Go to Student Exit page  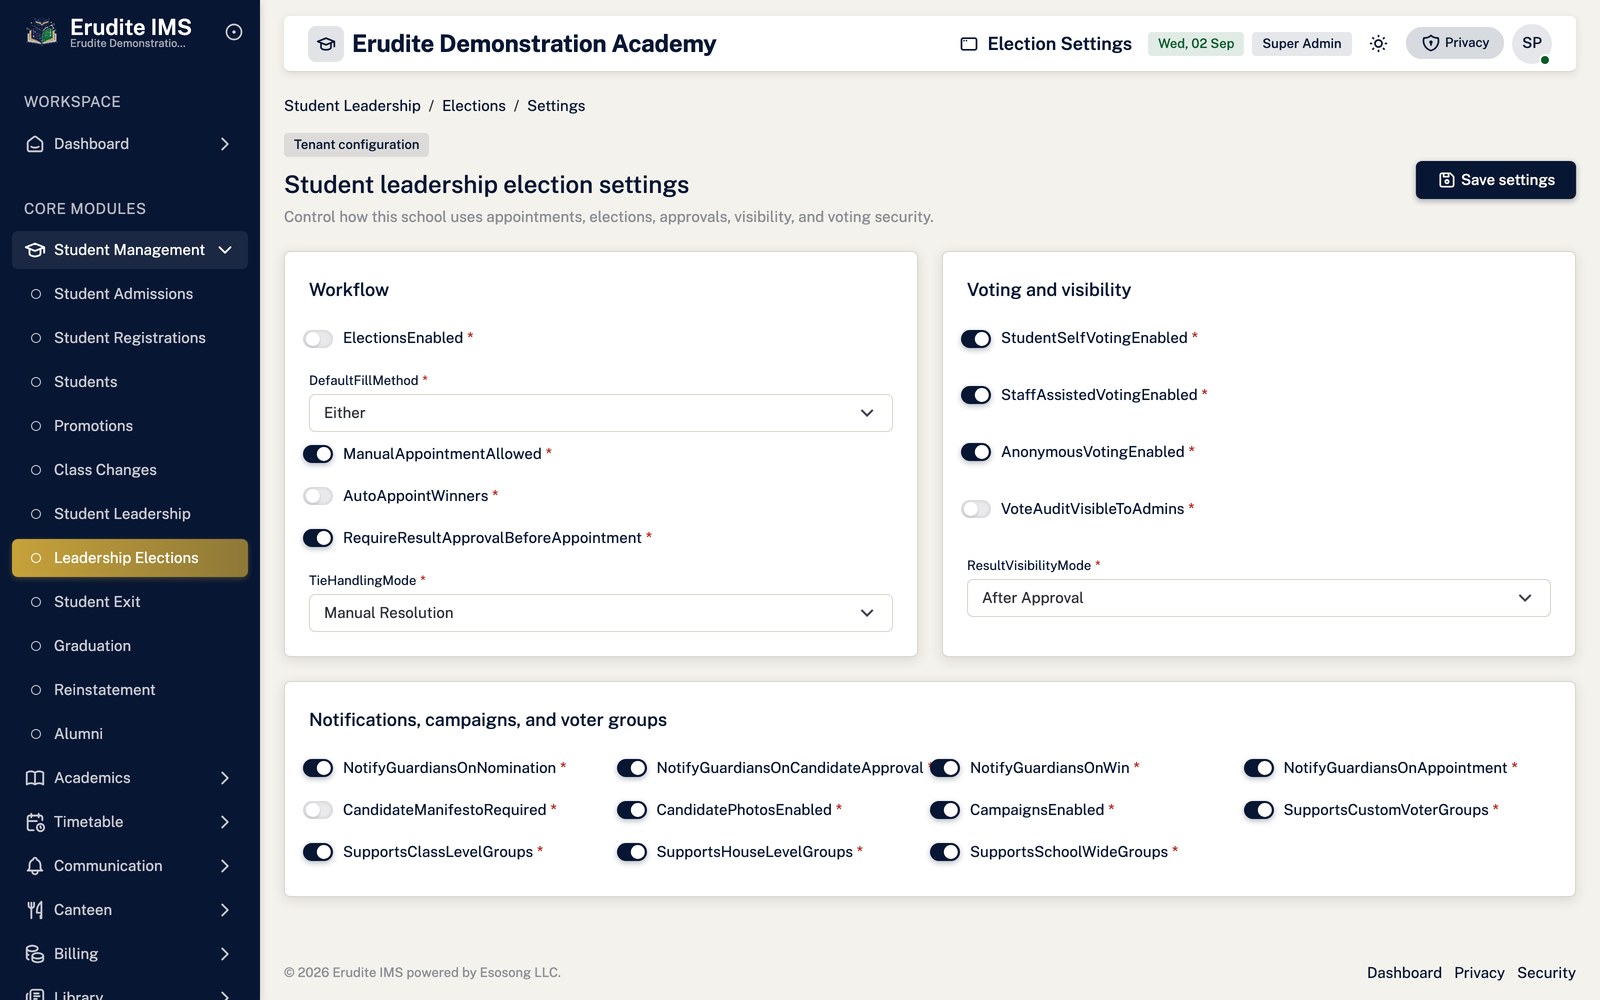(130, 602)
